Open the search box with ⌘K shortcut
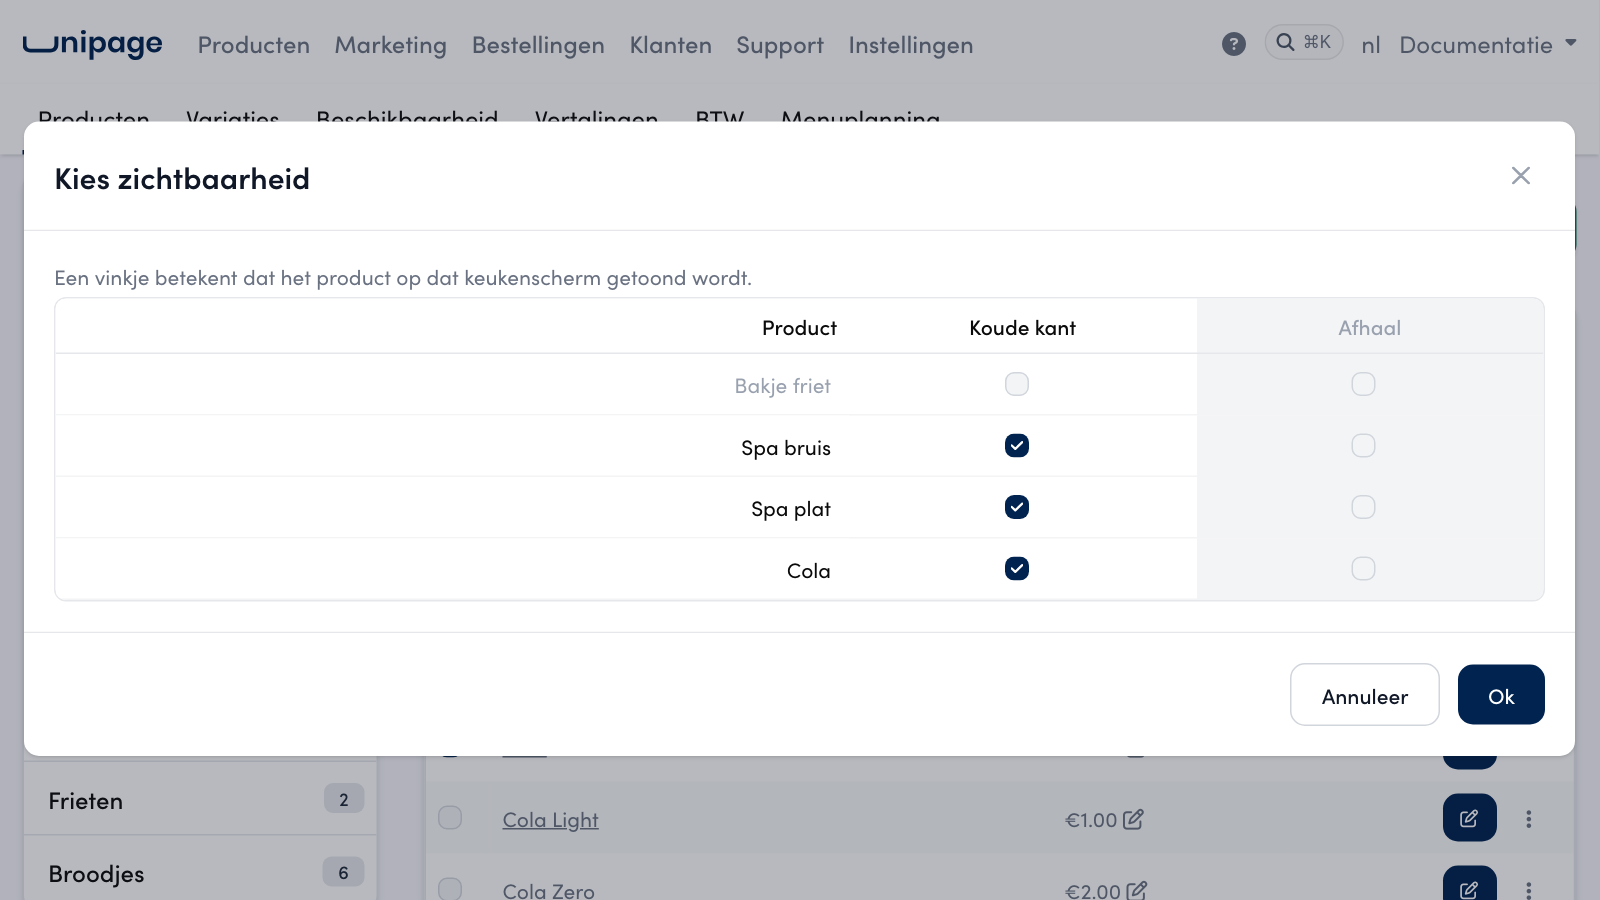The height and width of the screenshot is (900, 1600). point(1304,42)
